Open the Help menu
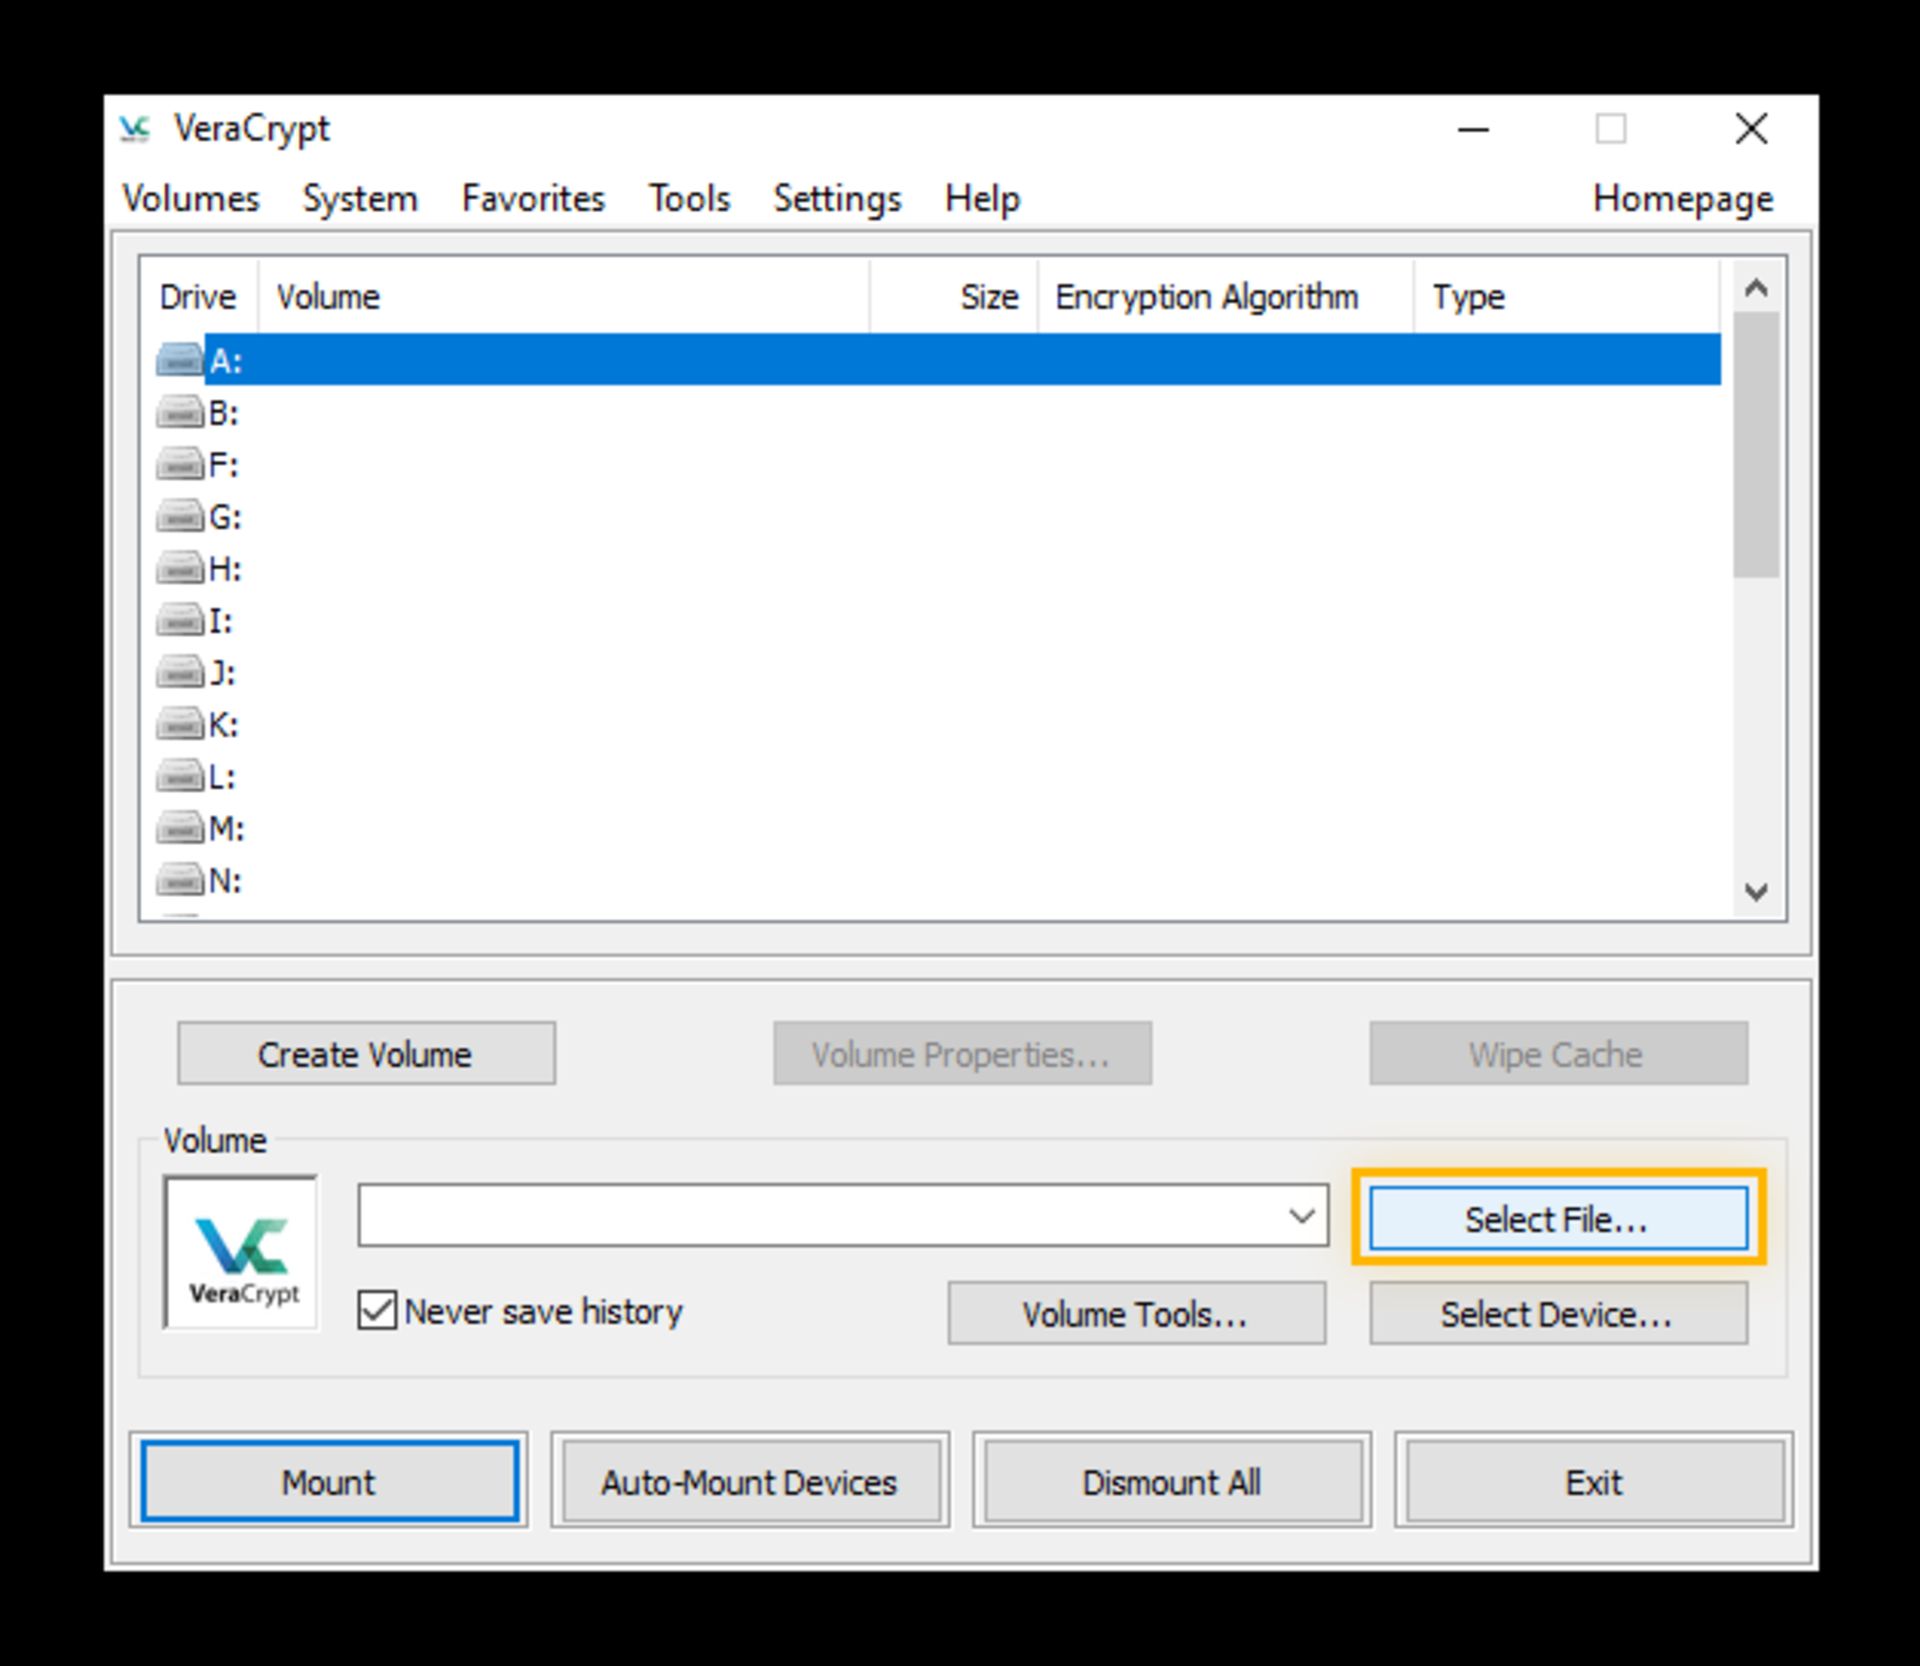 coord(982,198)
